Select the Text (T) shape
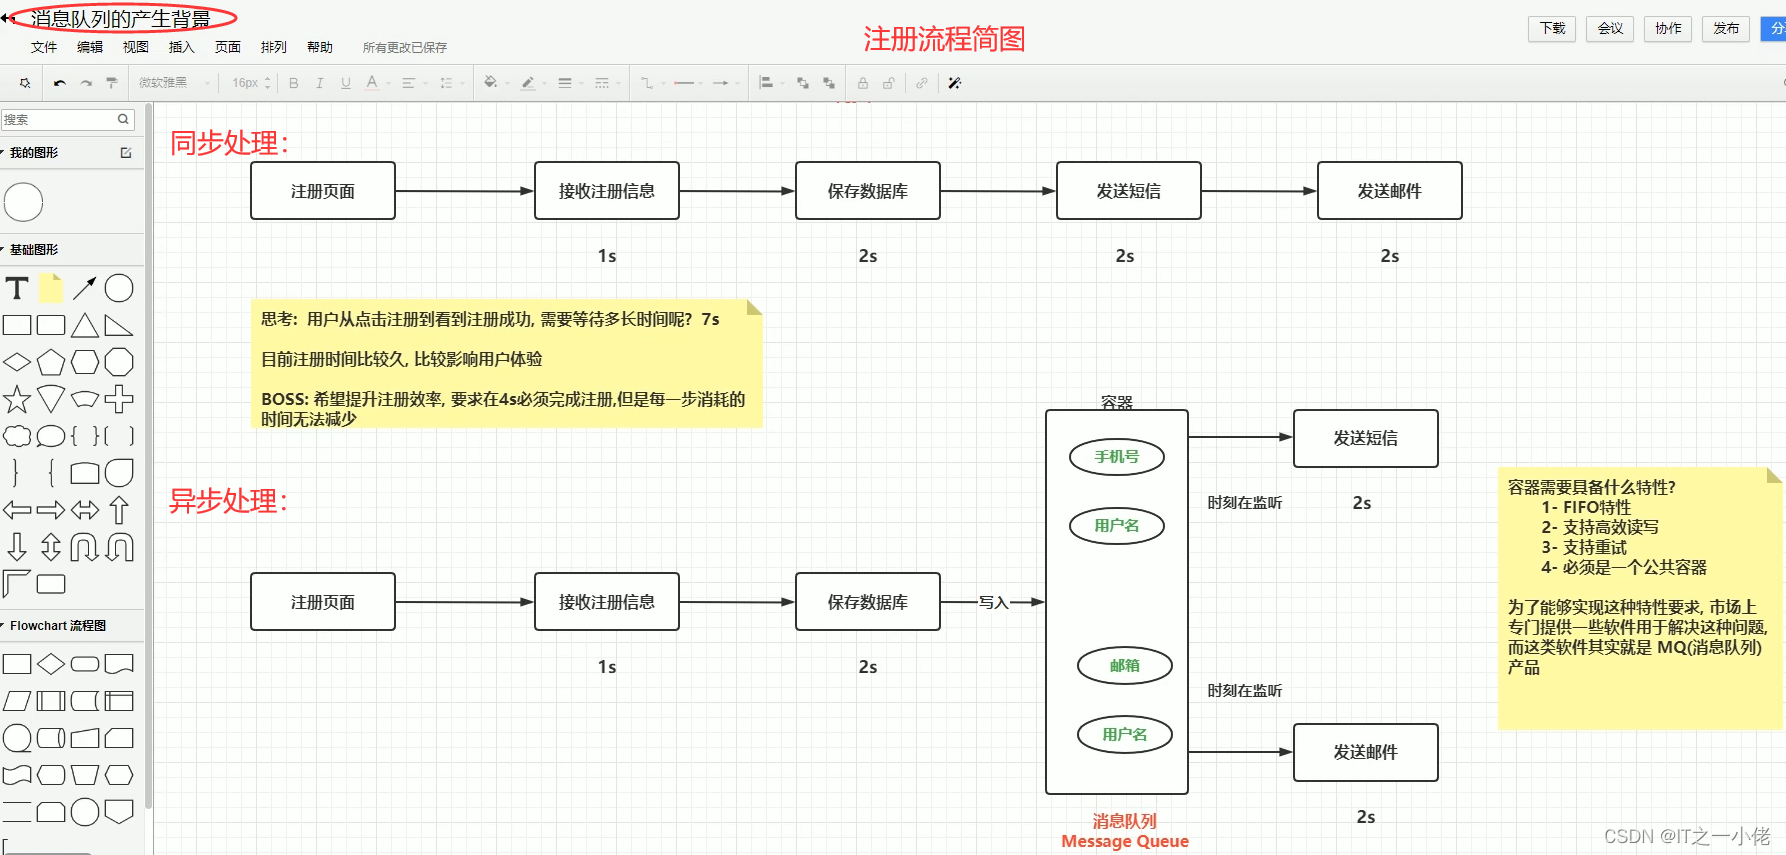This screenshot has width=1786, height=855. click(17, 288)
